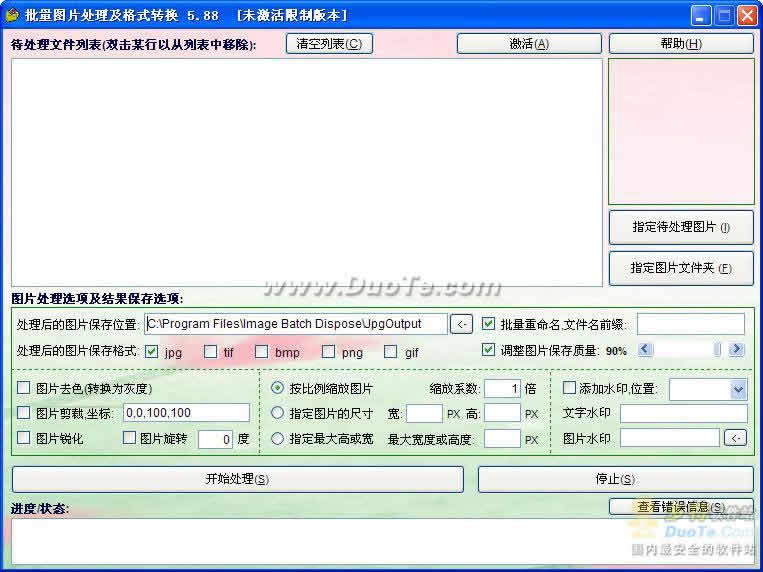This screenshot has height=572, width=763.
Task: Enable 图片剪裁,坐标 crop checkbox
Action: pyautogui.click(x=23, y=413)
